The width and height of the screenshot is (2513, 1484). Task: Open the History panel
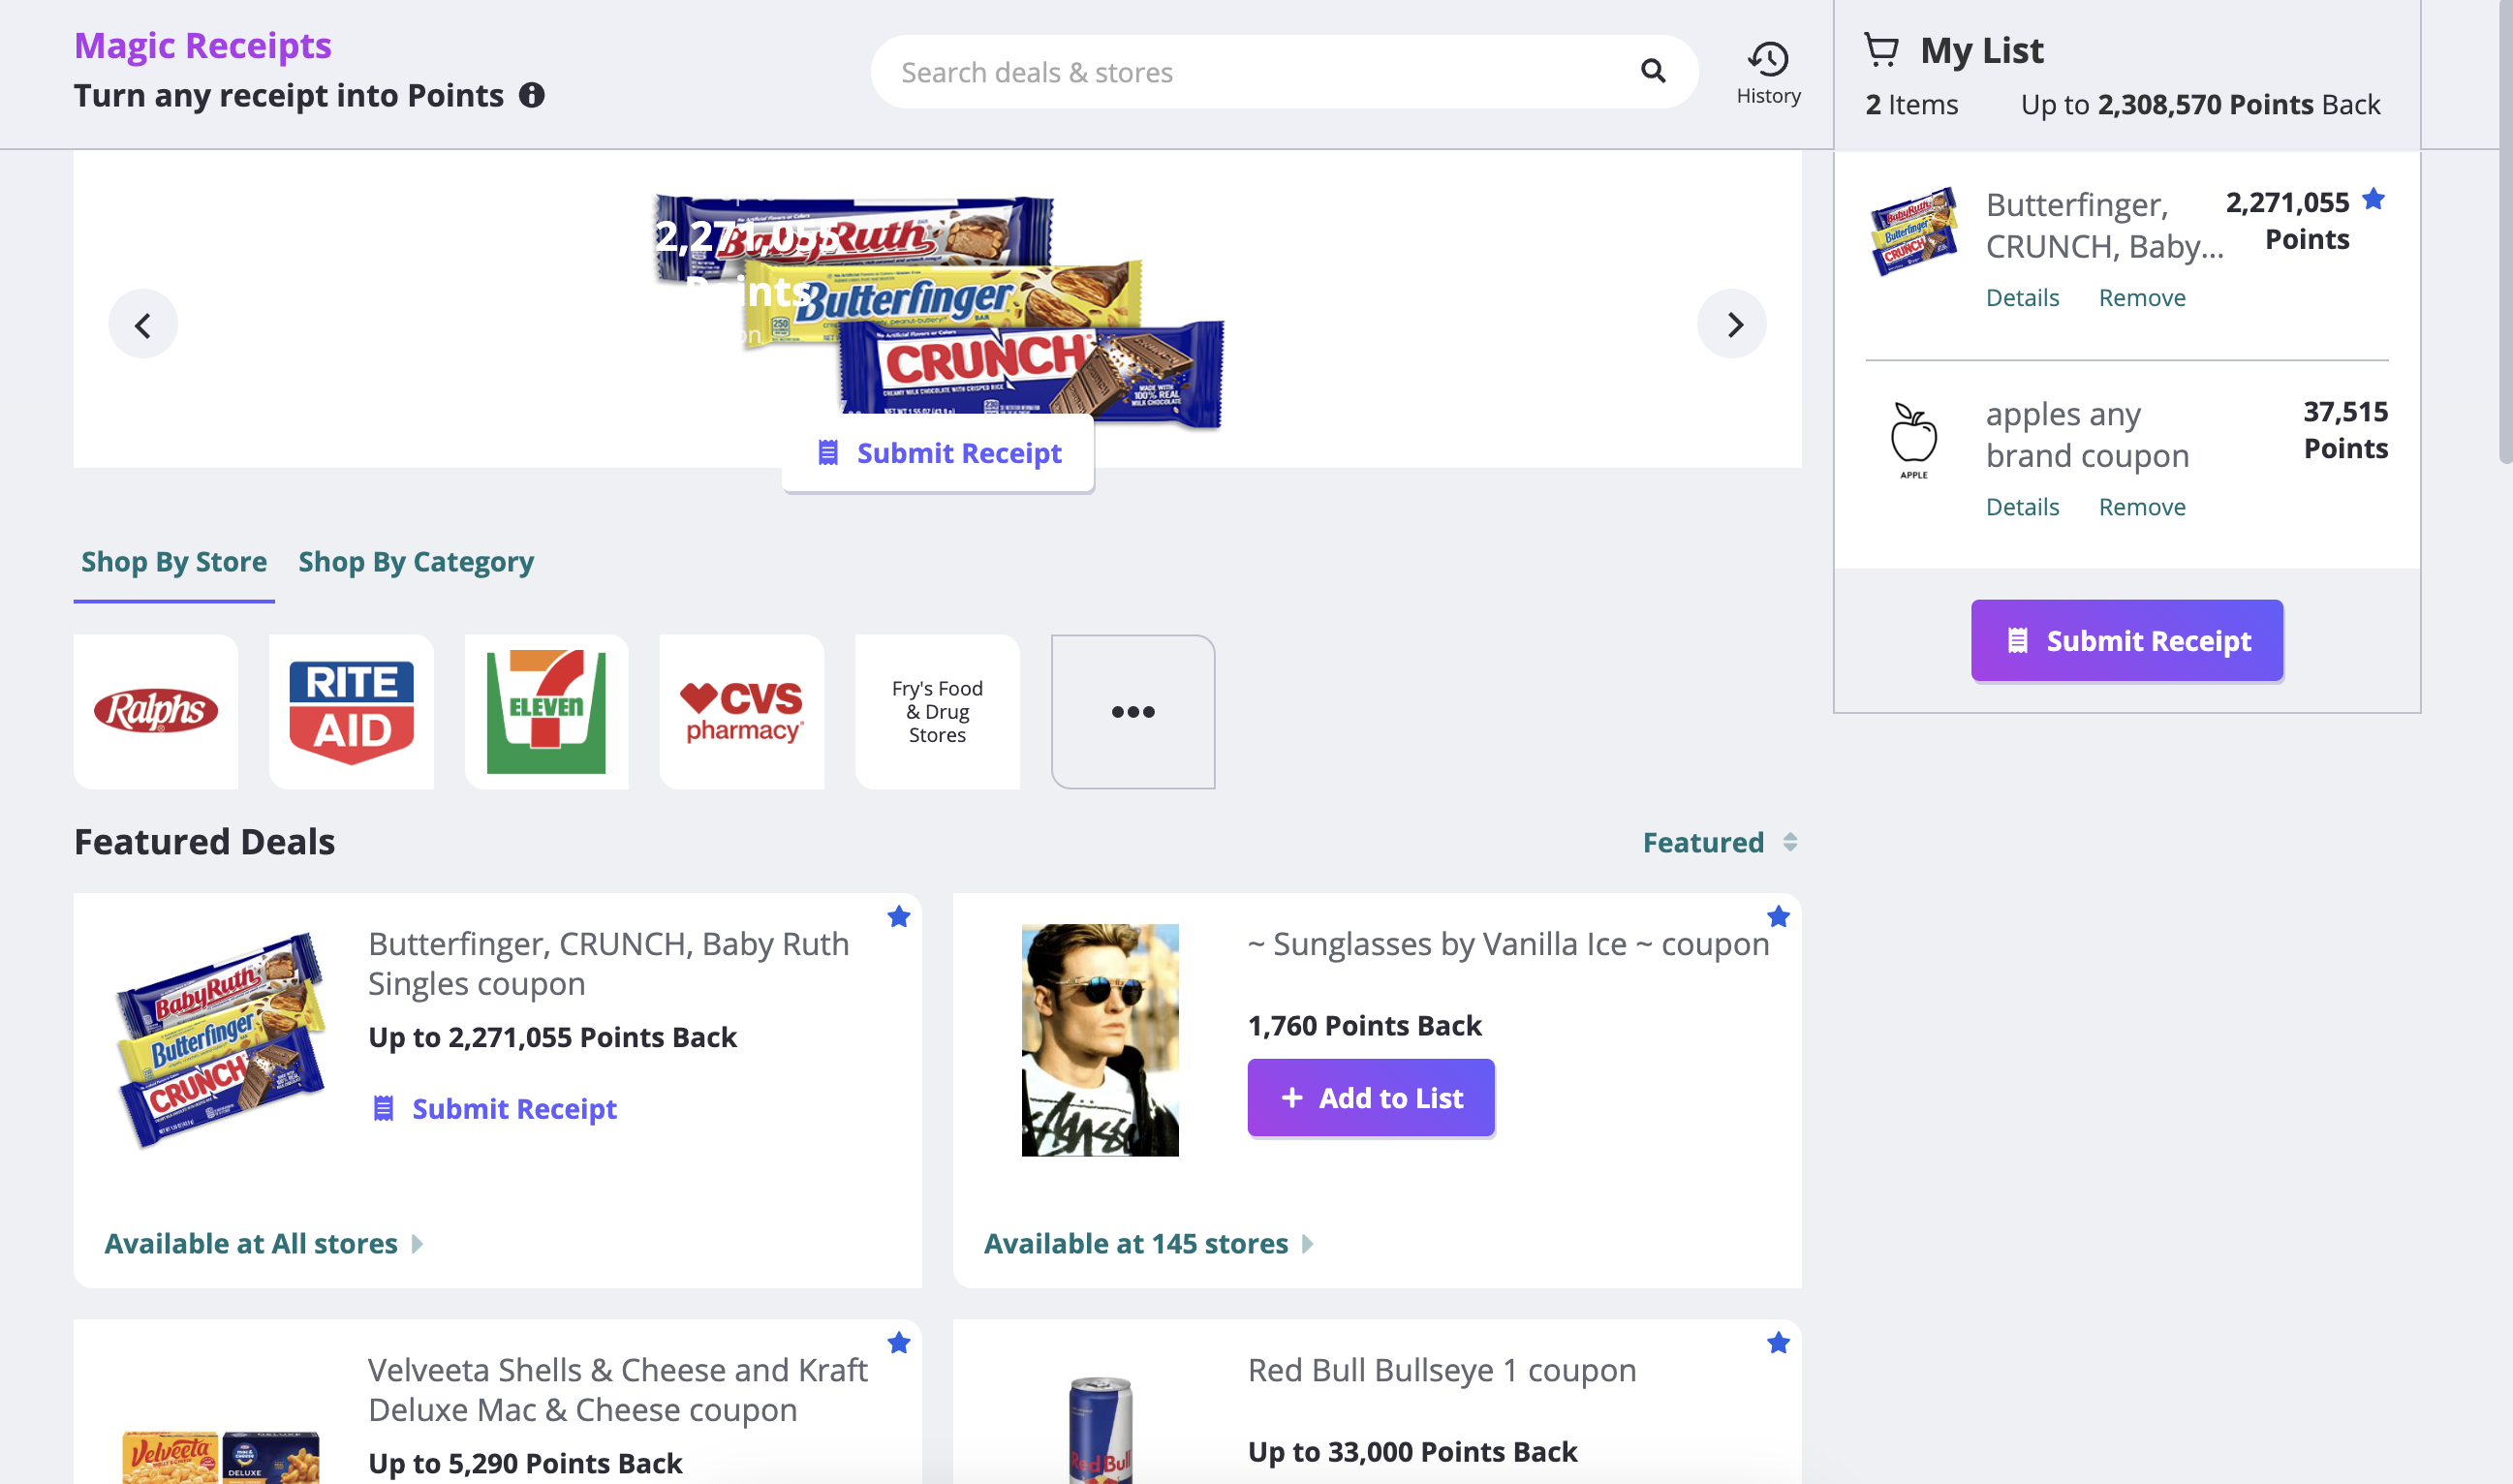[1768, 72]
